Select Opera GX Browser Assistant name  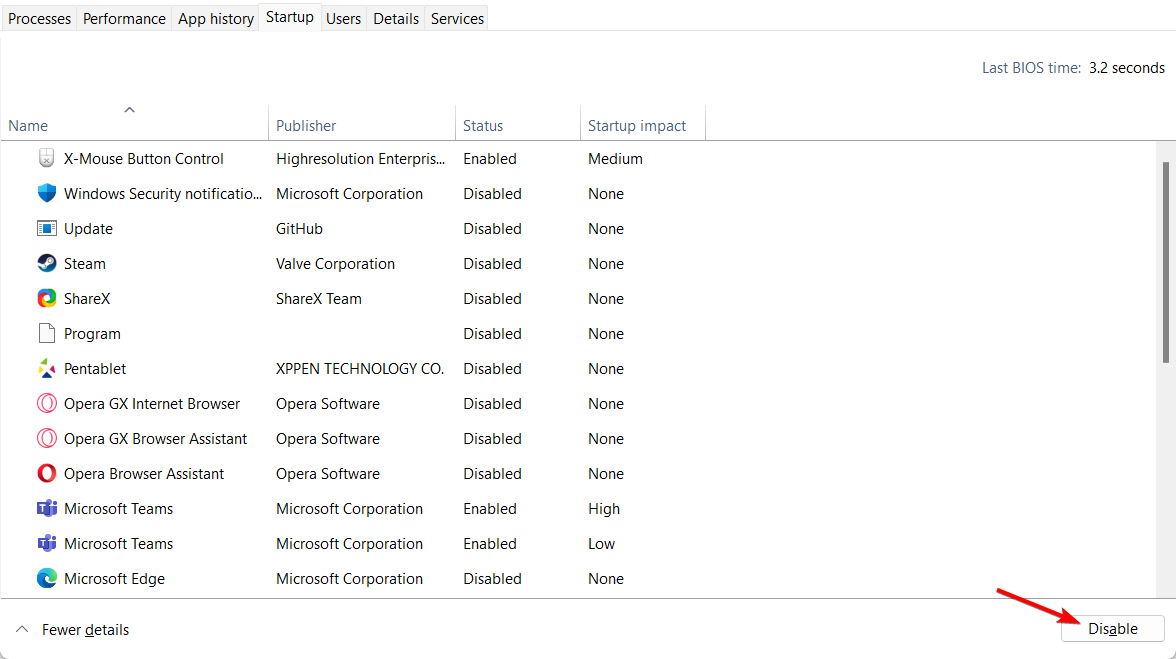pyautogui.click(x=155, y=439)
